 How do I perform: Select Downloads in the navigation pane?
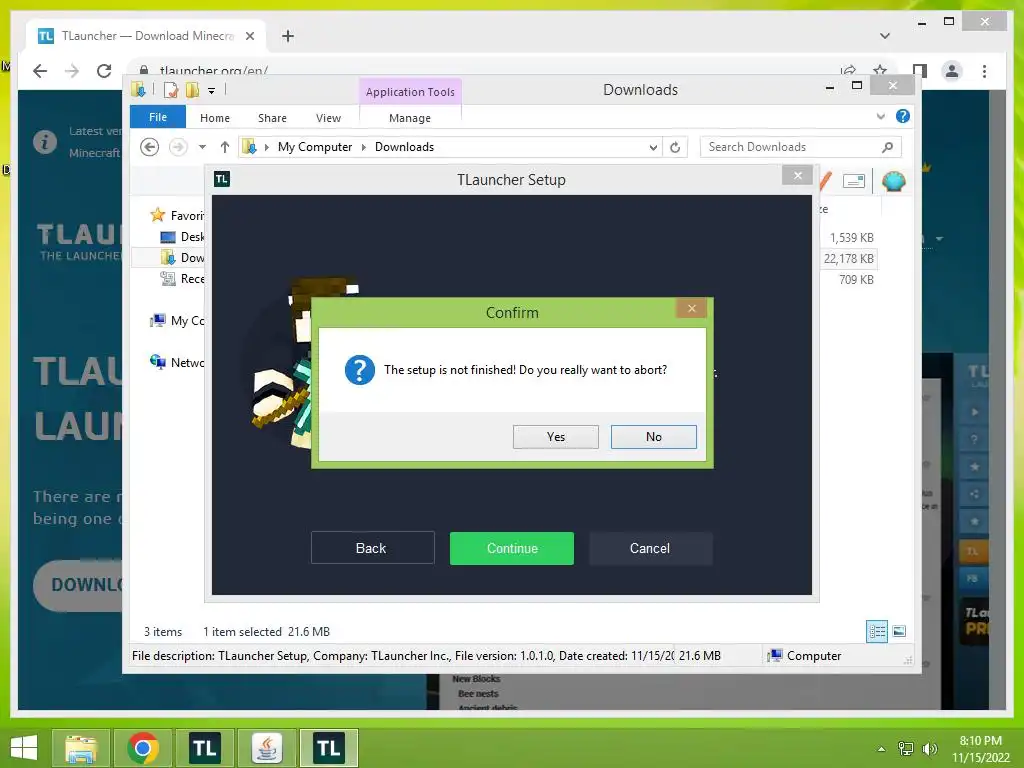coord(182,257)
